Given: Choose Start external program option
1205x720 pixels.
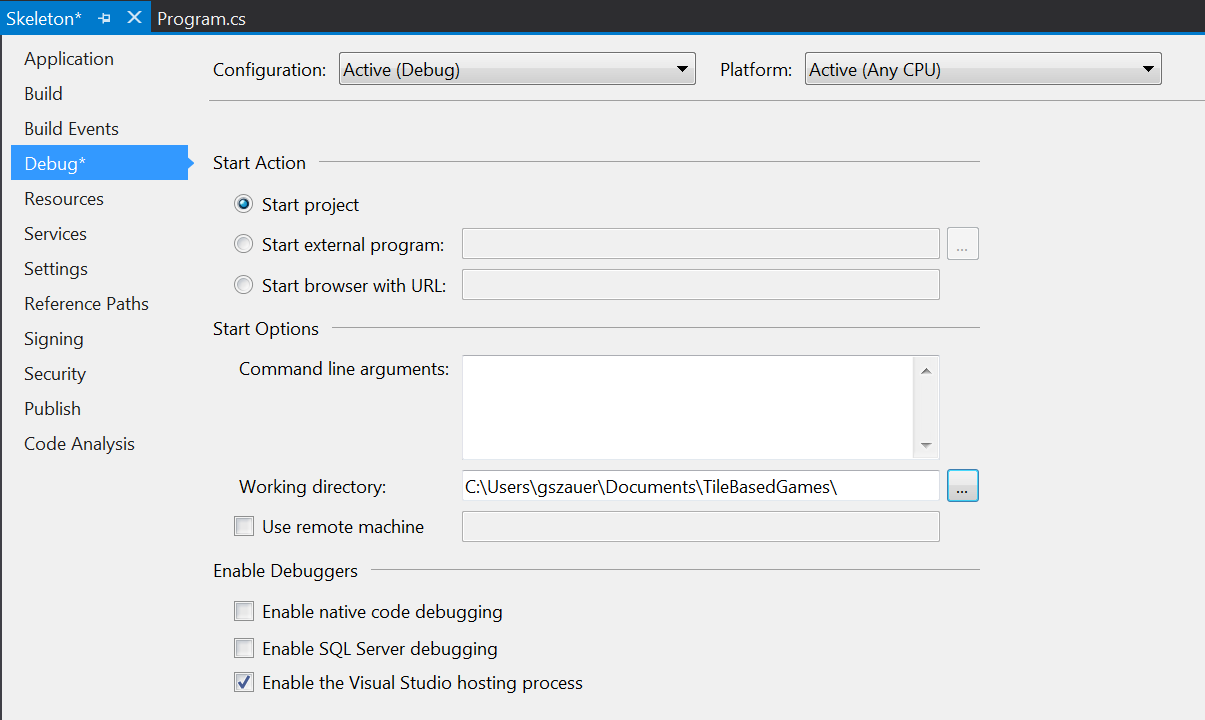Looking at the screenshot, I should tap(244, 244).
